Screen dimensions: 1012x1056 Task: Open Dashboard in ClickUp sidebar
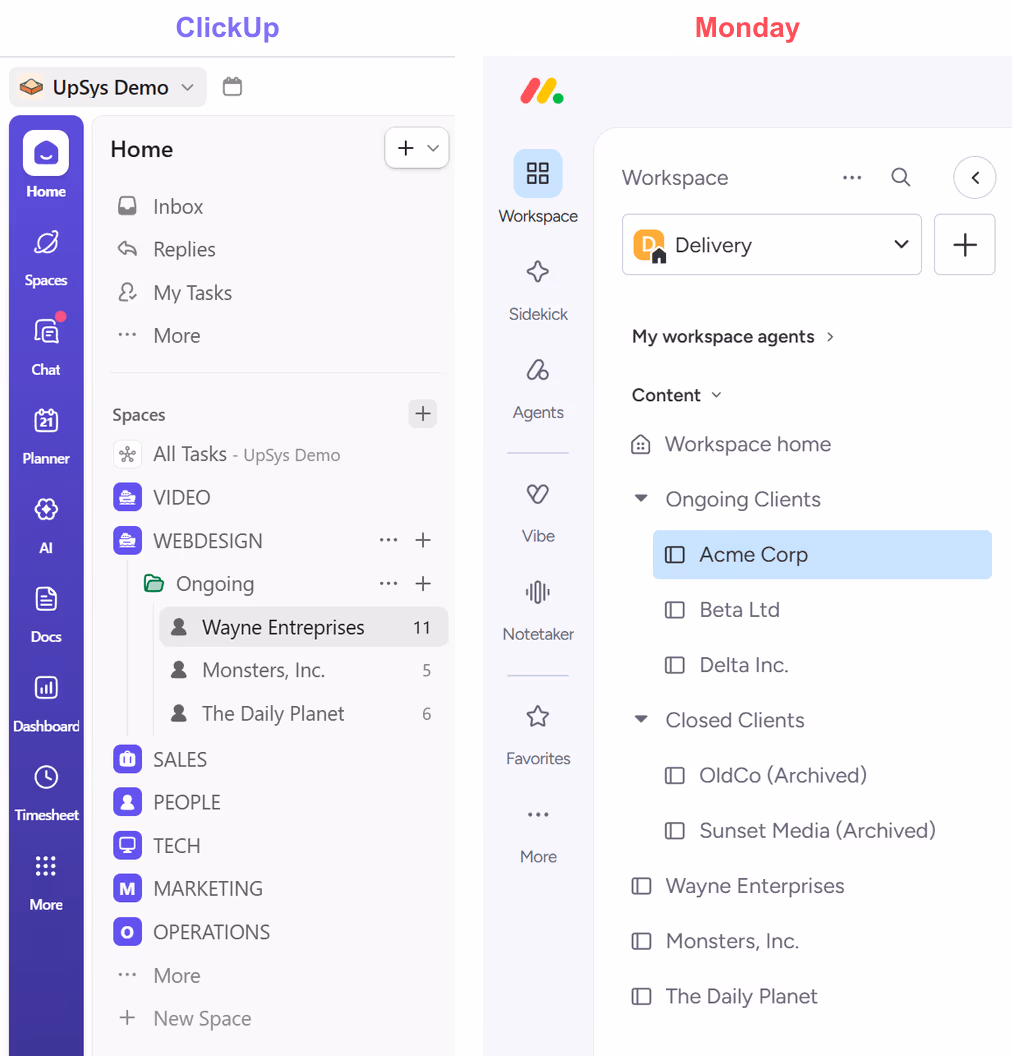coord(46,704)
